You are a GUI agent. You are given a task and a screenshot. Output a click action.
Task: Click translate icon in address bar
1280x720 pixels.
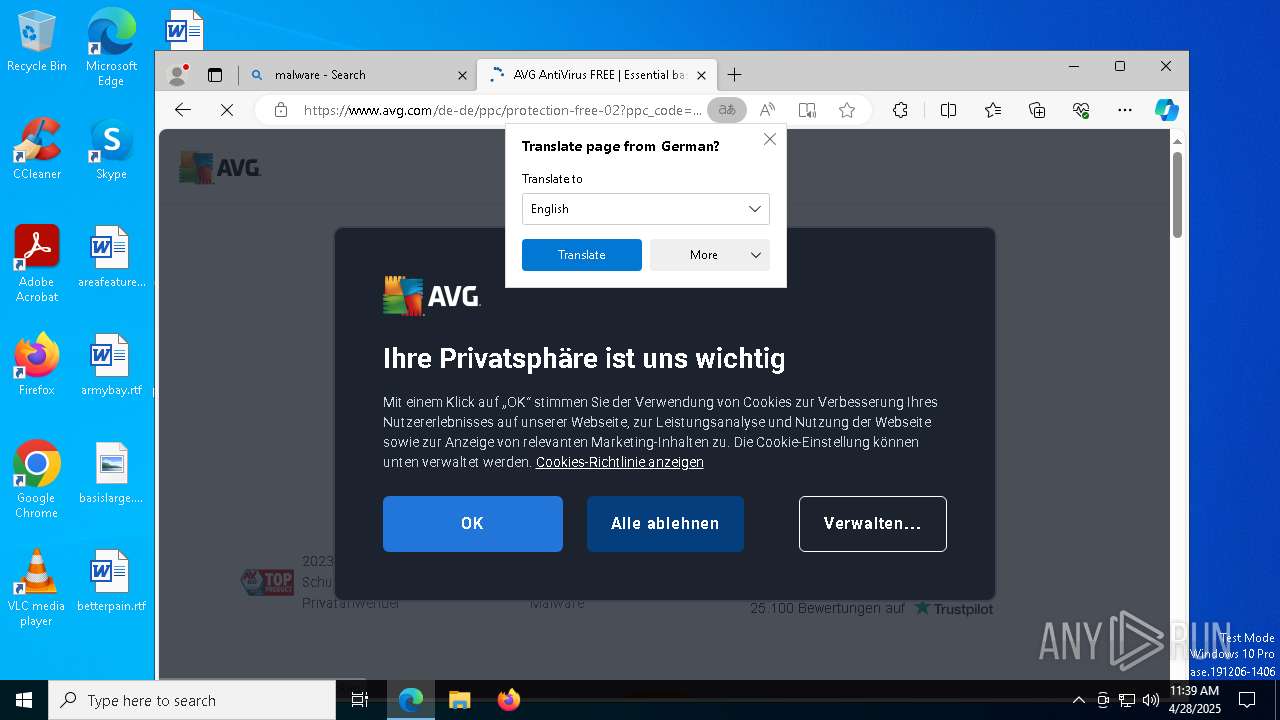(727, 110)
